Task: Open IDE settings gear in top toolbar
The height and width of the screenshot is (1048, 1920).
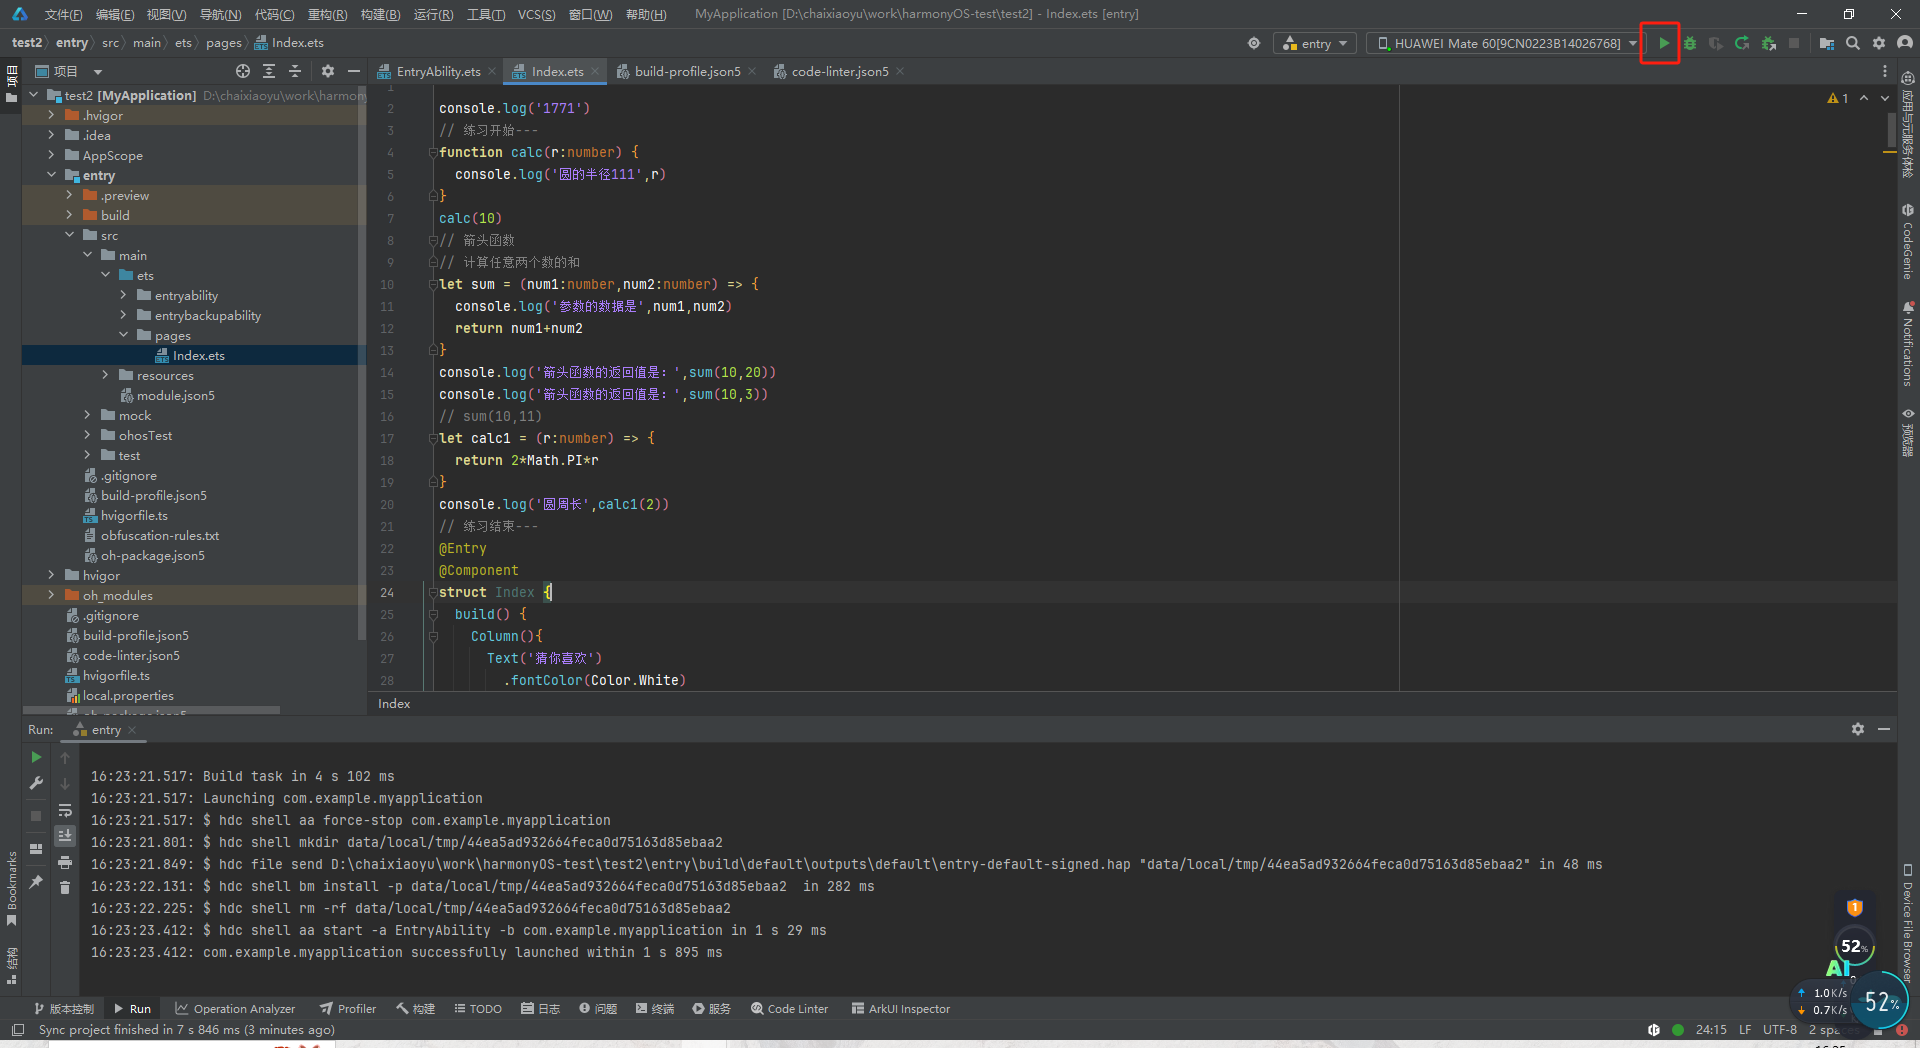Action: point(1879,43)
